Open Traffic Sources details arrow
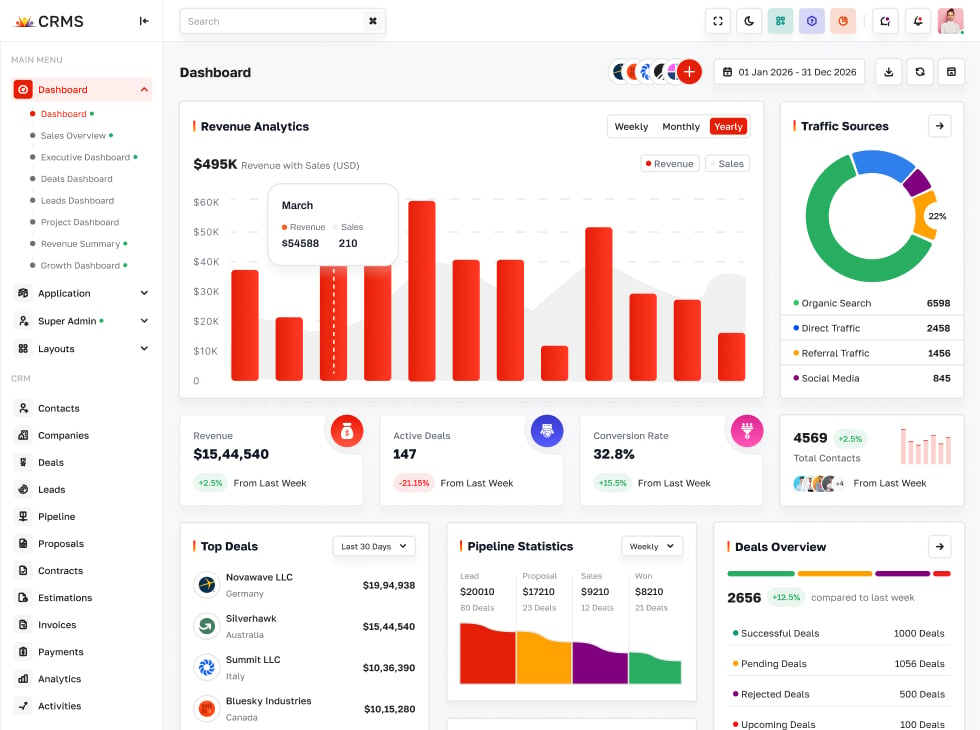980x730 pixels. (x=939, y=126)
